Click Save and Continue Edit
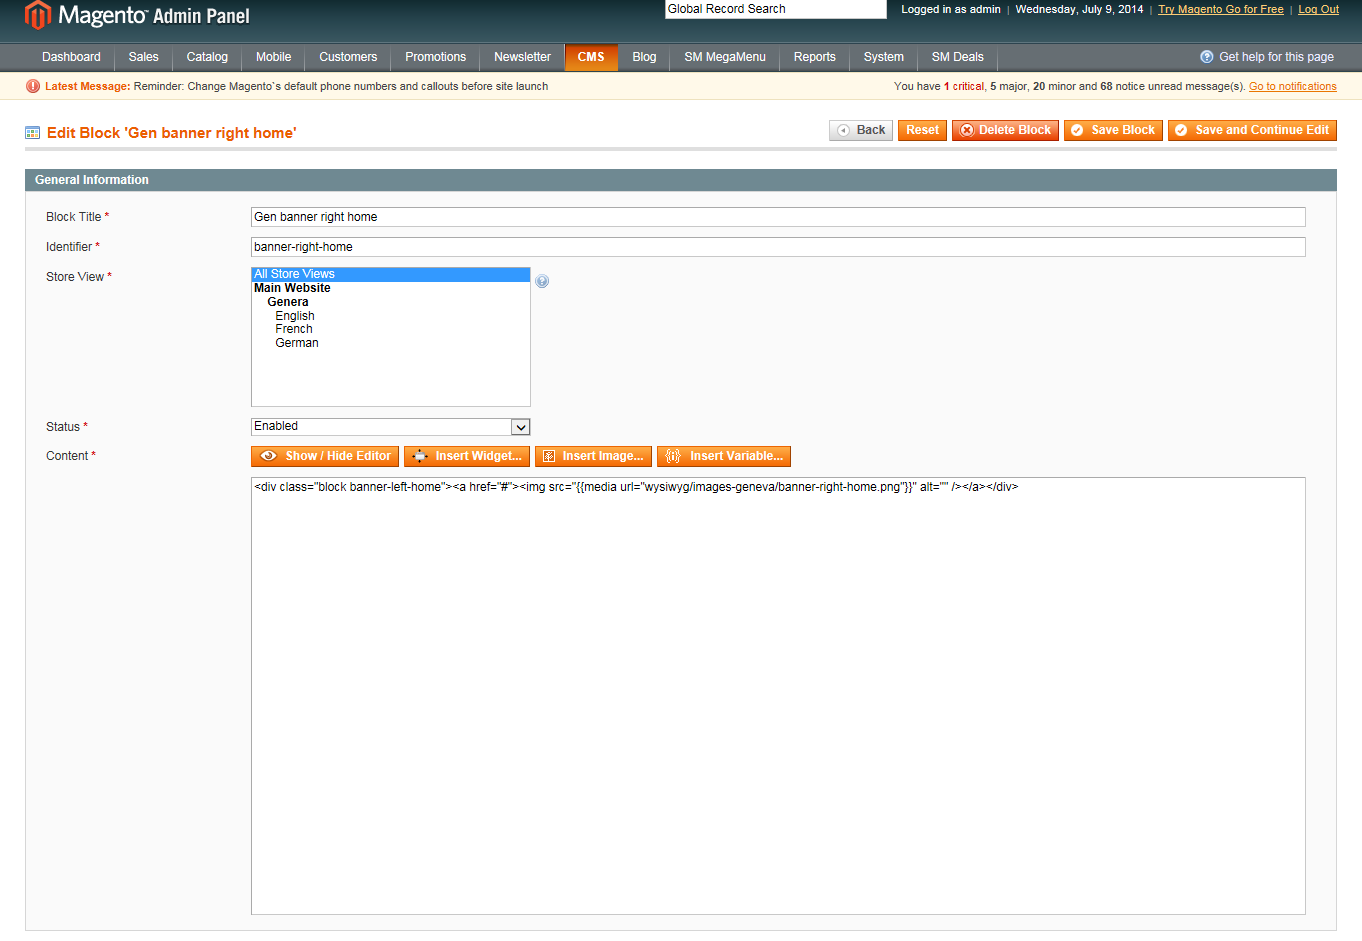 coord(1252,130)
